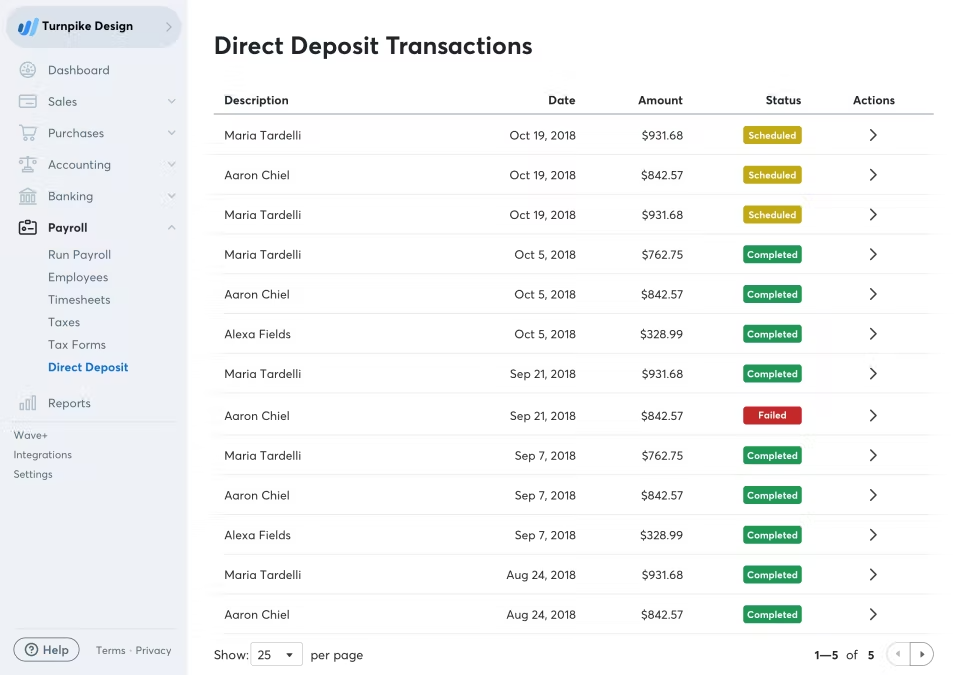This screenshot has height=675, width=960.
Task: Click the Scheduled status badge on Maria Tardelli's Oct 19 row
Action: [772, 135]
